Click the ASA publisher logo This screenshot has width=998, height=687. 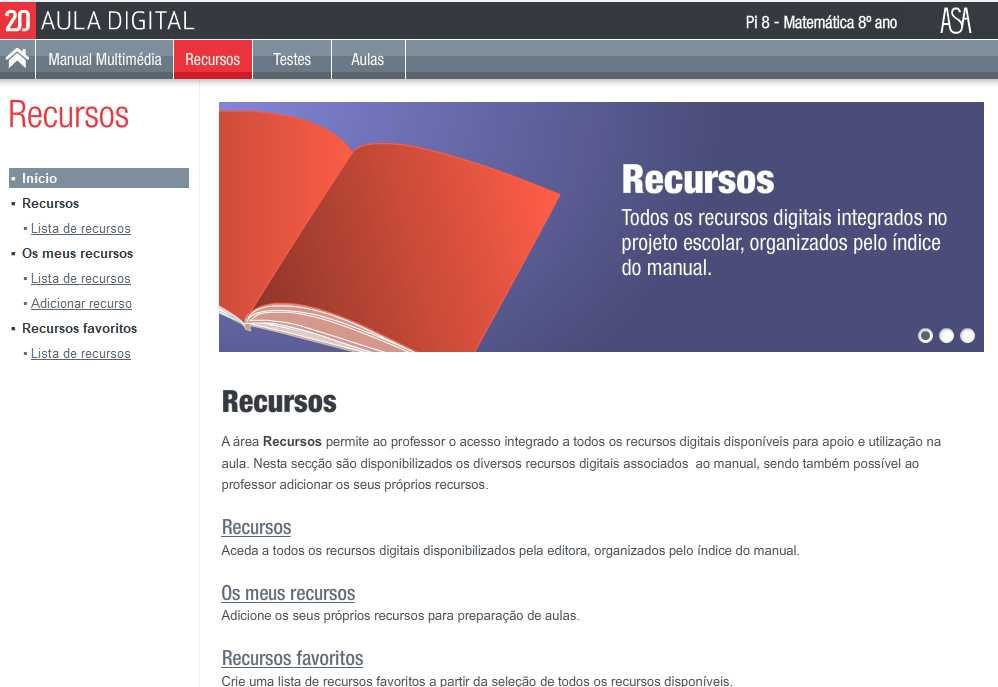(956, 21)
